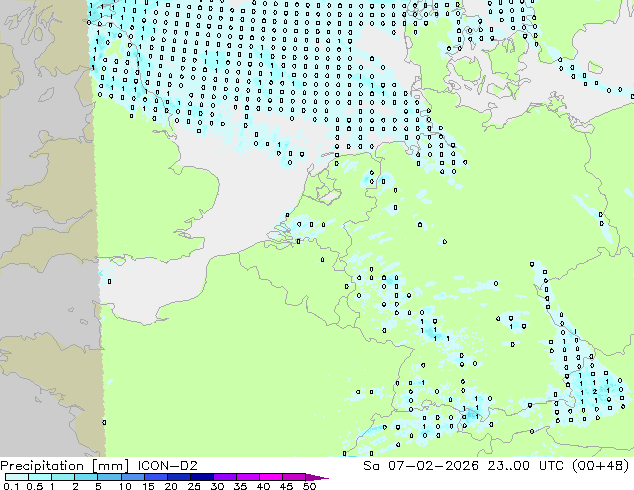Viewport: 634px width, 490px height.
Task: Click the 2–5 mm legend color swatch
Action: [x=86, y=477]
